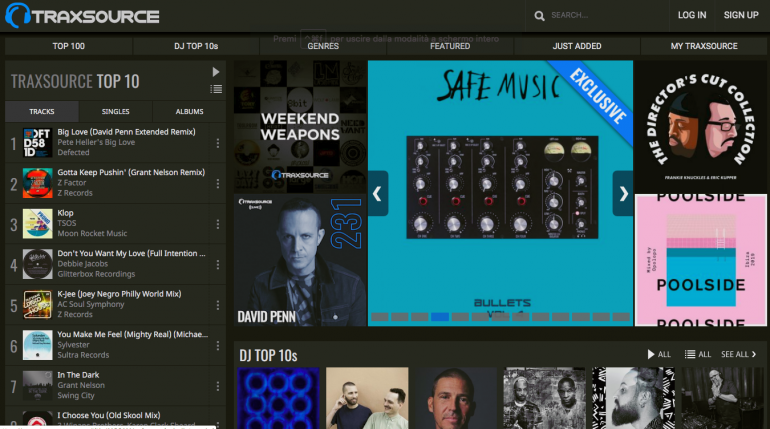Open the Debbie Jacobs artist link

point(82,264)
